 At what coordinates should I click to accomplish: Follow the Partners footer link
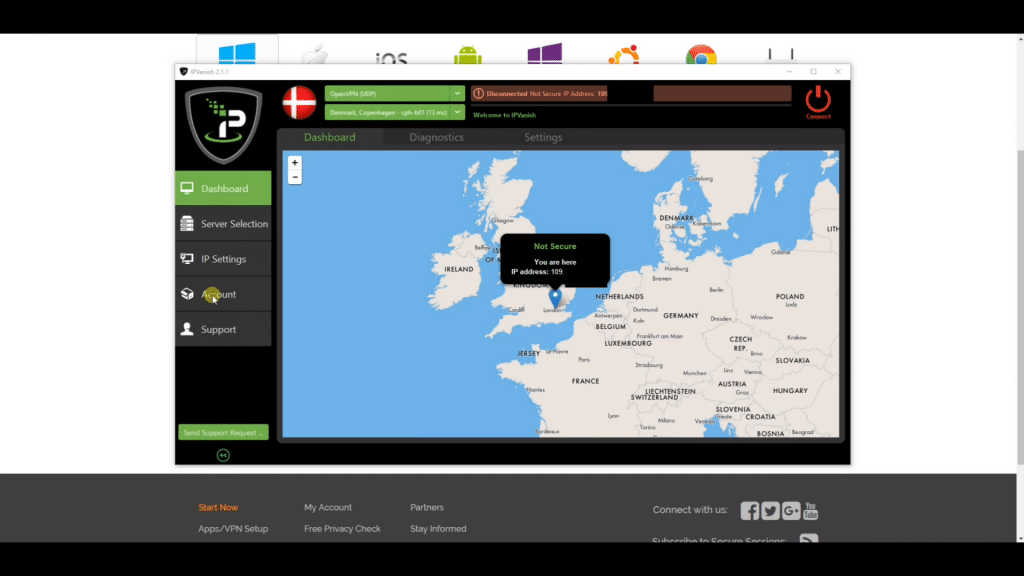click(427, 507)
